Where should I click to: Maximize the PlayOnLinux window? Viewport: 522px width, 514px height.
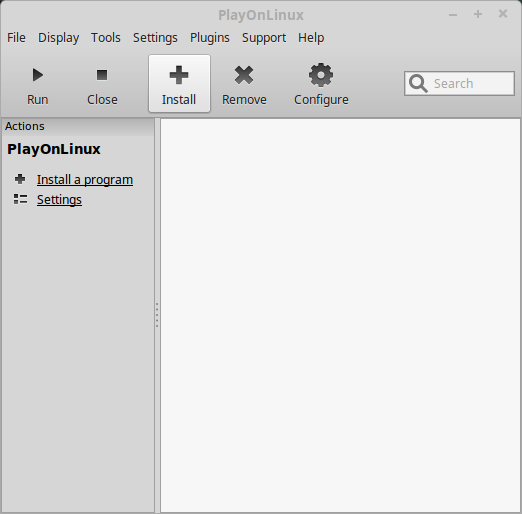pos(478,14)
